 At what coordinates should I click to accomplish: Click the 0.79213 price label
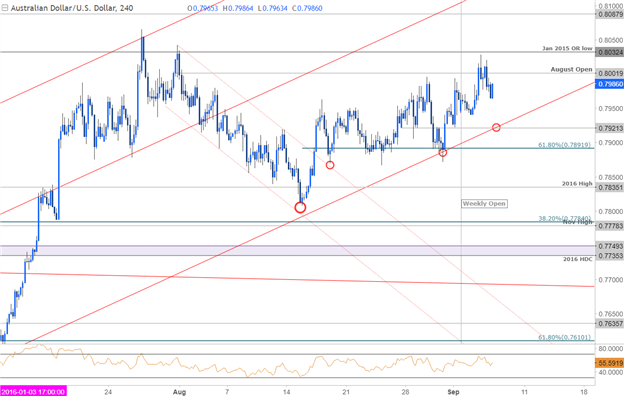pos(610,128)
